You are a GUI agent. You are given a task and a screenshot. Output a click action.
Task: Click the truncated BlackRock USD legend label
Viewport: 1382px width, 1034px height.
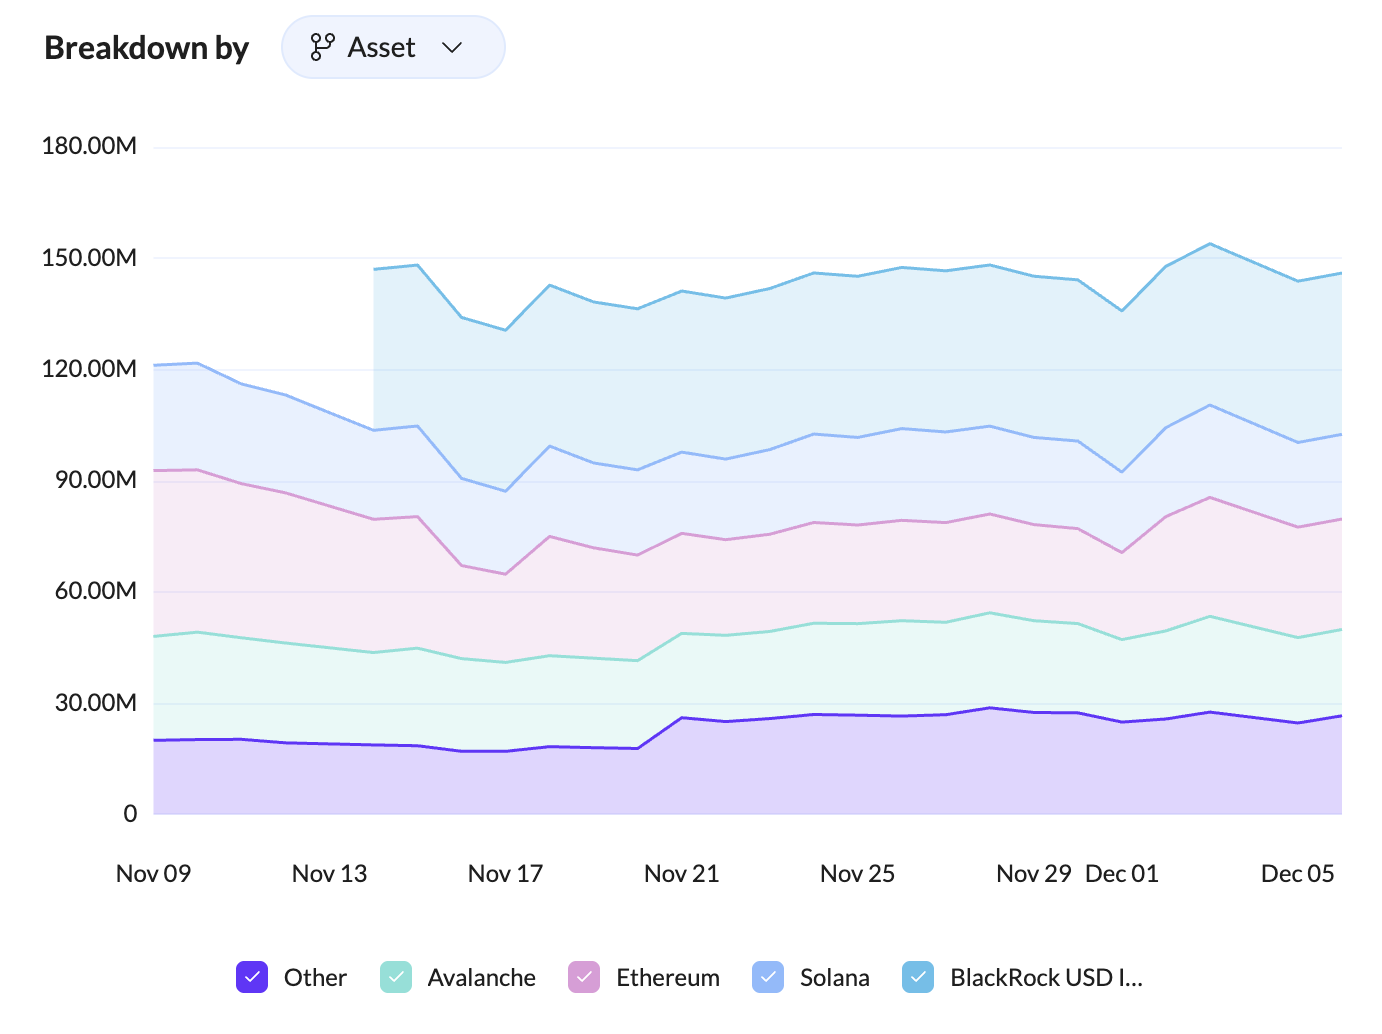(x=1045, y=977)
